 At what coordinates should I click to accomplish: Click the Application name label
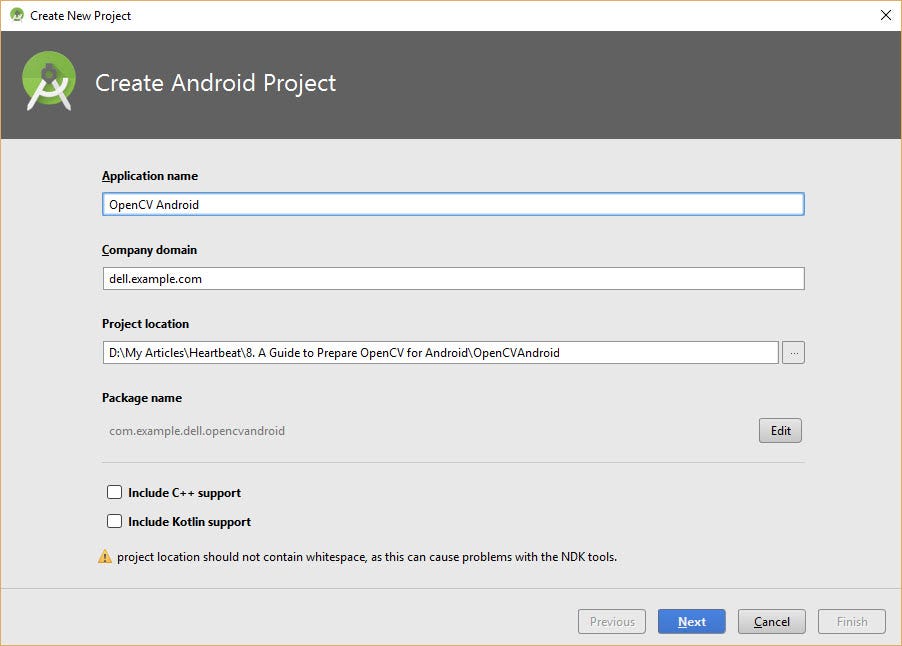coord(150,176)
